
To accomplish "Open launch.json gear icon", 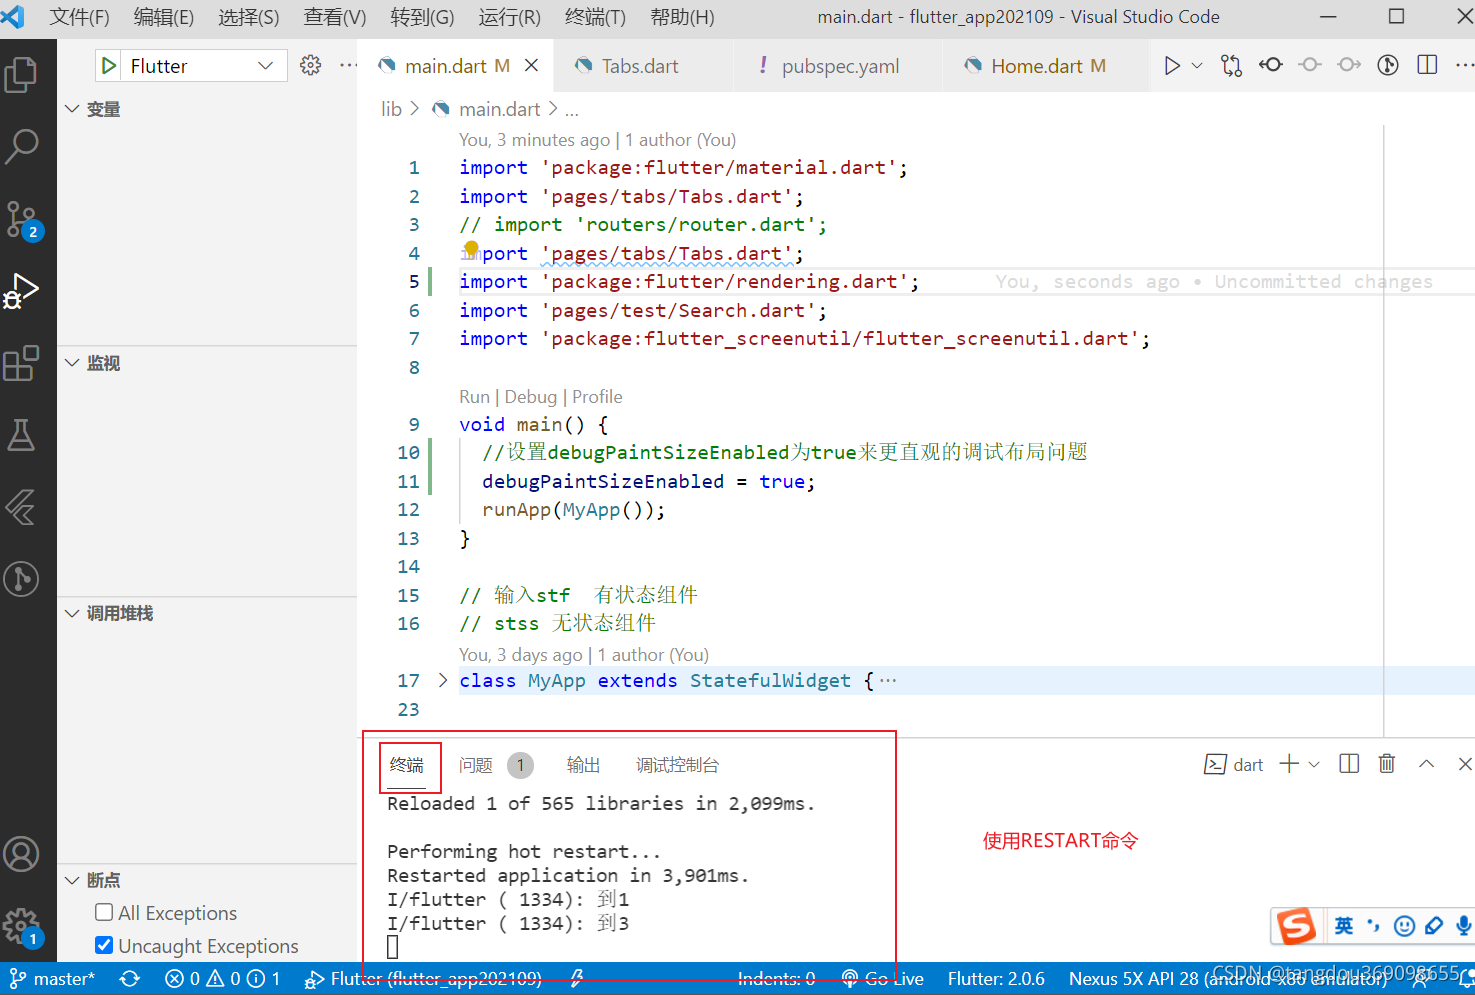I will (311, 65).
